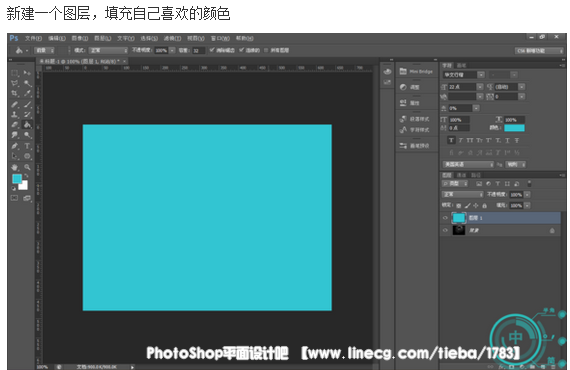The width and height of the screenshot is (570, 370).
Task: Select the Hand tool
Action: click(x=15, y=167)
